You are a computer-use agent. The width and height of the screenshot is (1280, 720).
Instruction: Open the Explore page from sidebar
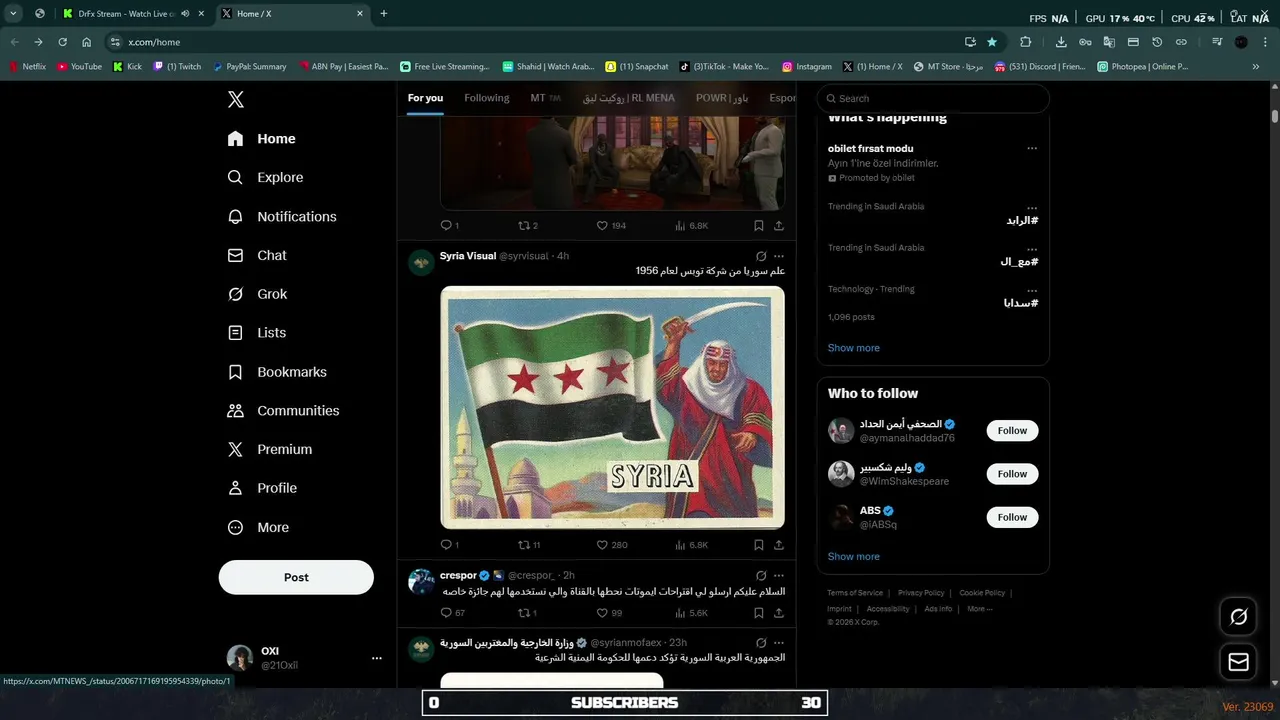point(266,177)
